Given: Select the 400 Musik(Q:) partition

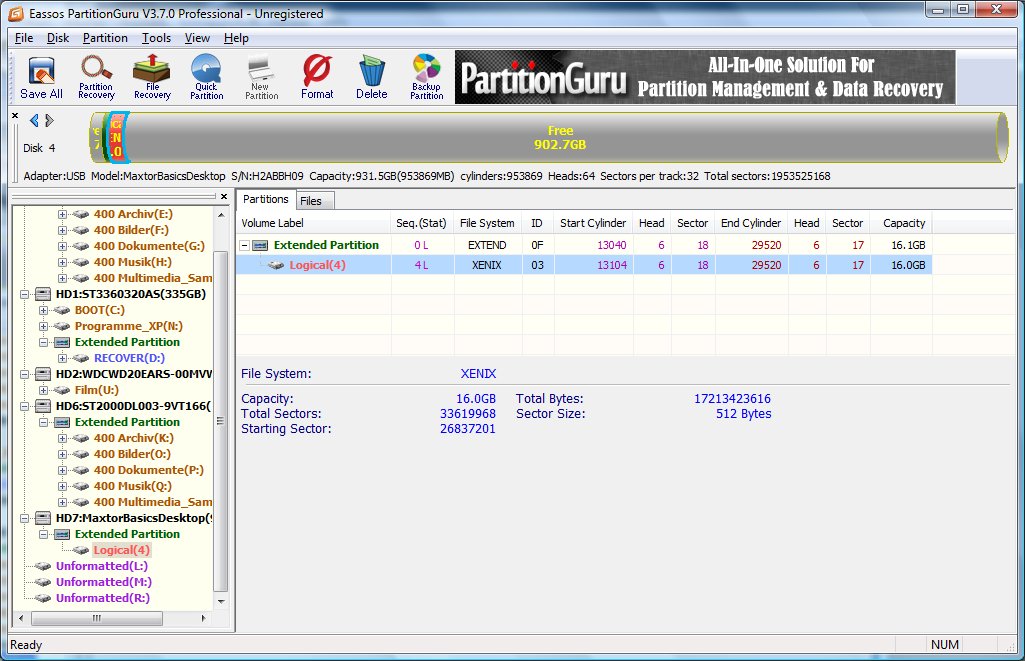Looking at the screenshot, I should 133,486.
